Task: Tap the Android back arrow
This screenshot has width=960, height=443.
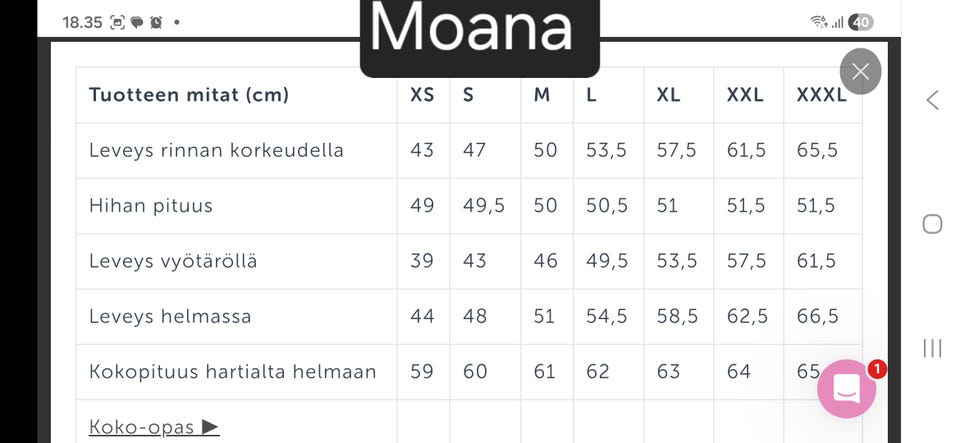Action: [x=932, y=100]
